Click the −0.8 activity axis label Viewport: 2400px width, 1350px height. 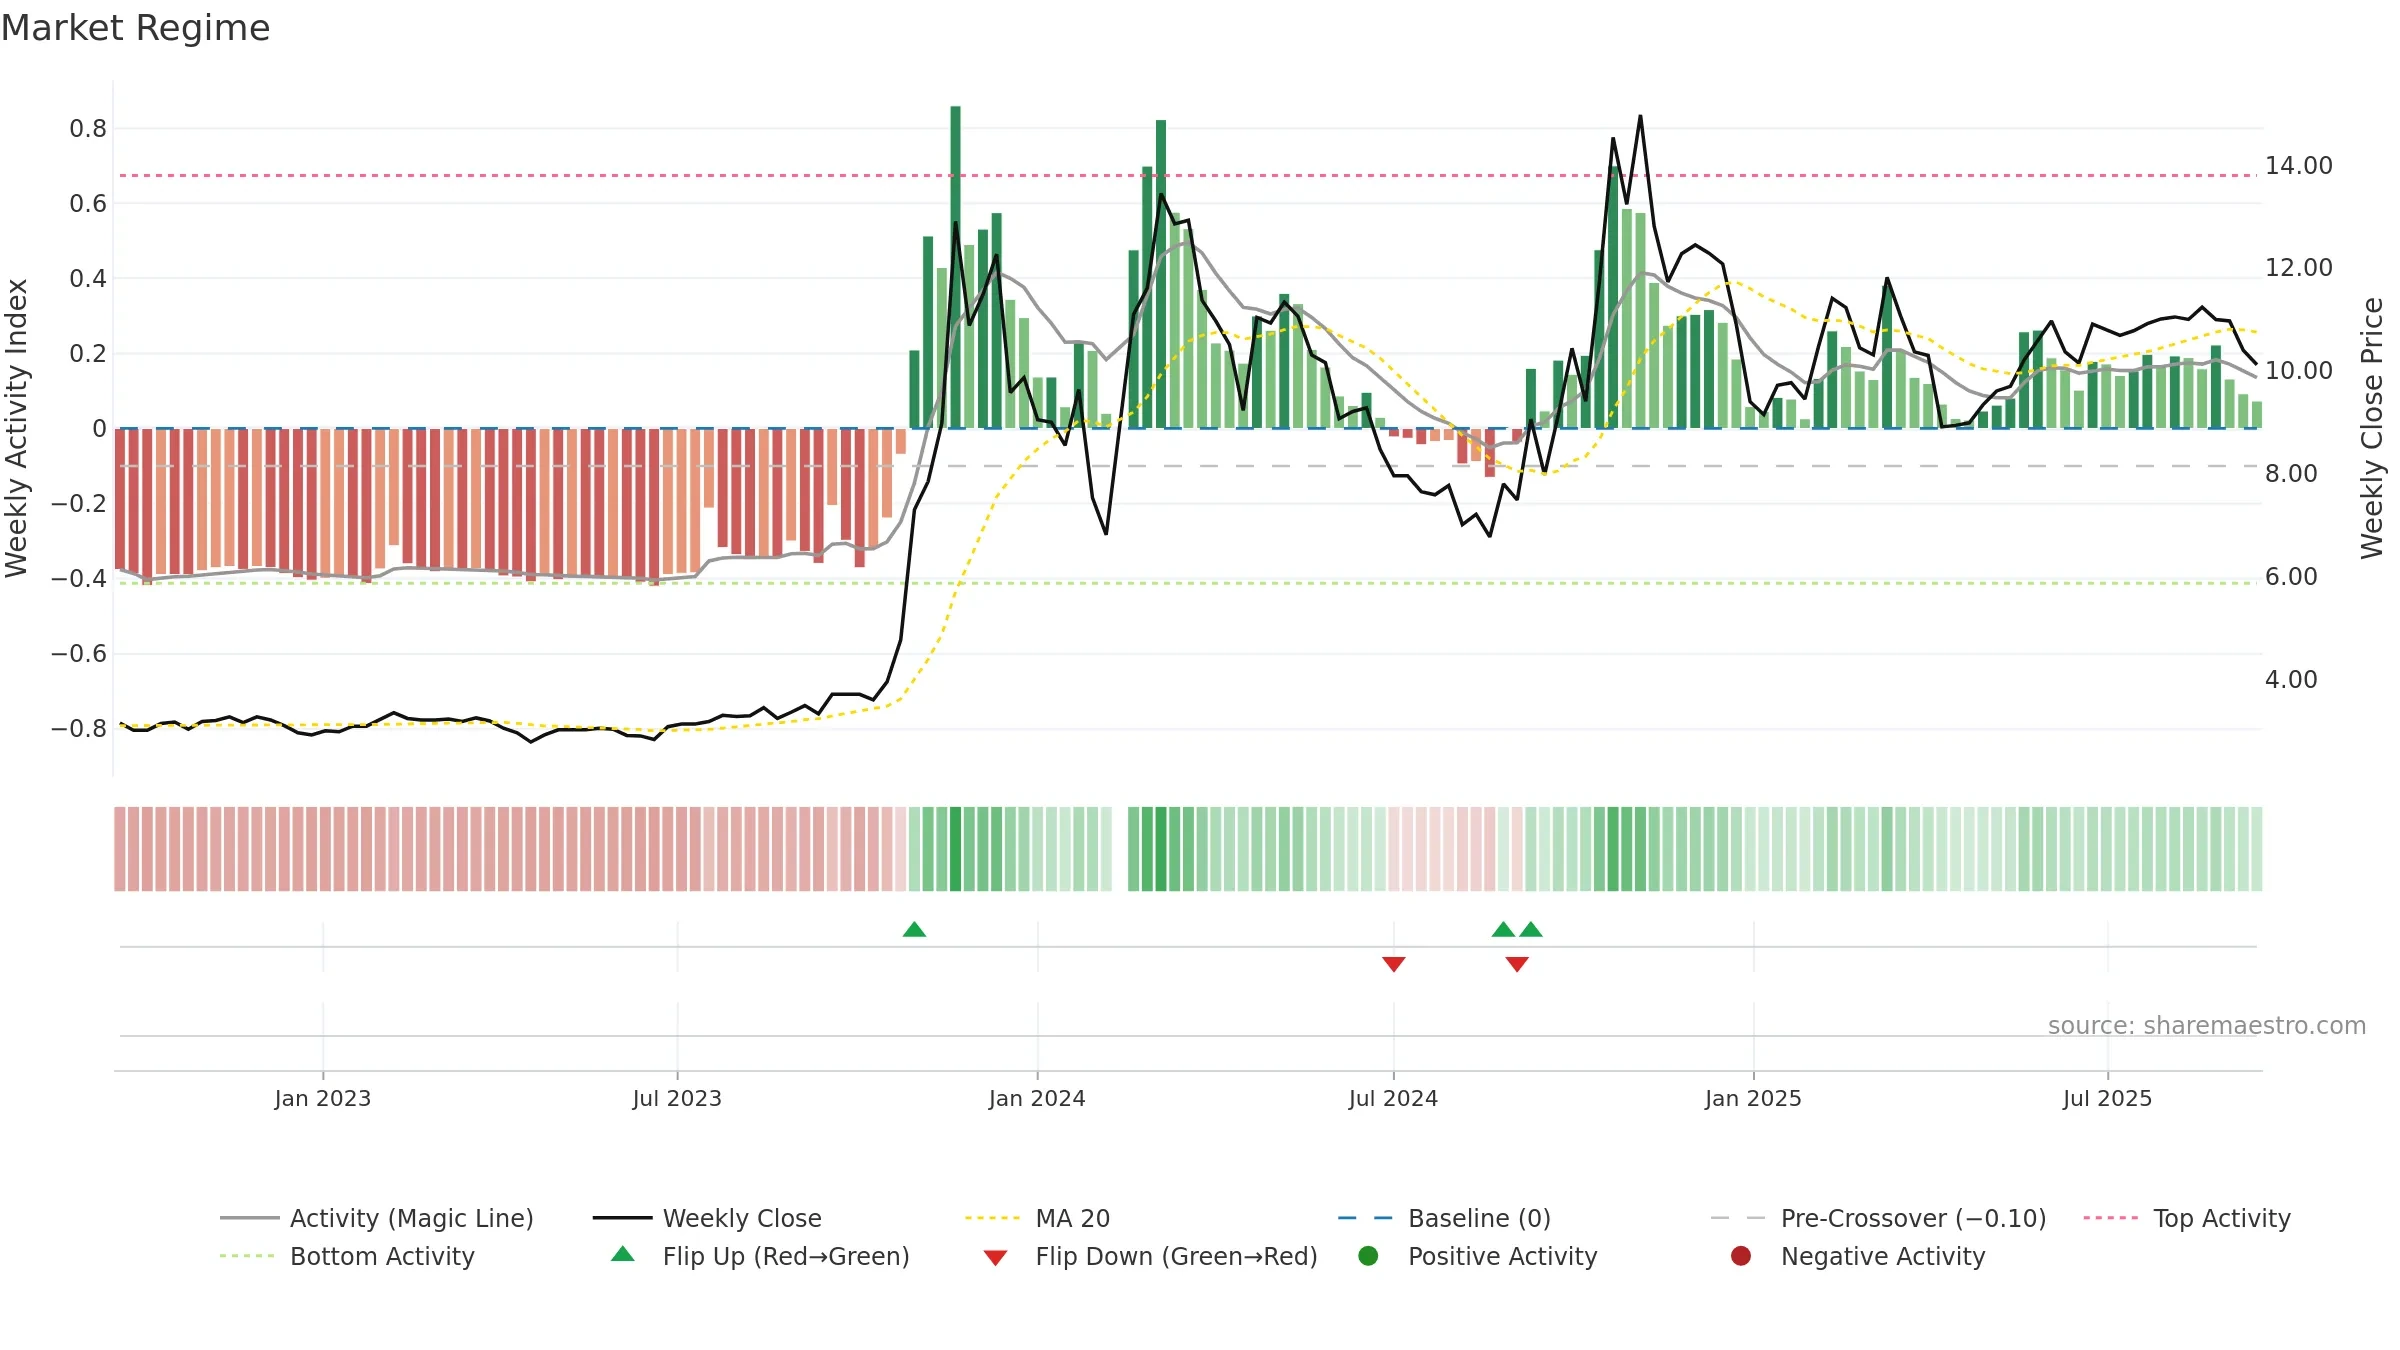pyautogui.click(x=79, y=729)
